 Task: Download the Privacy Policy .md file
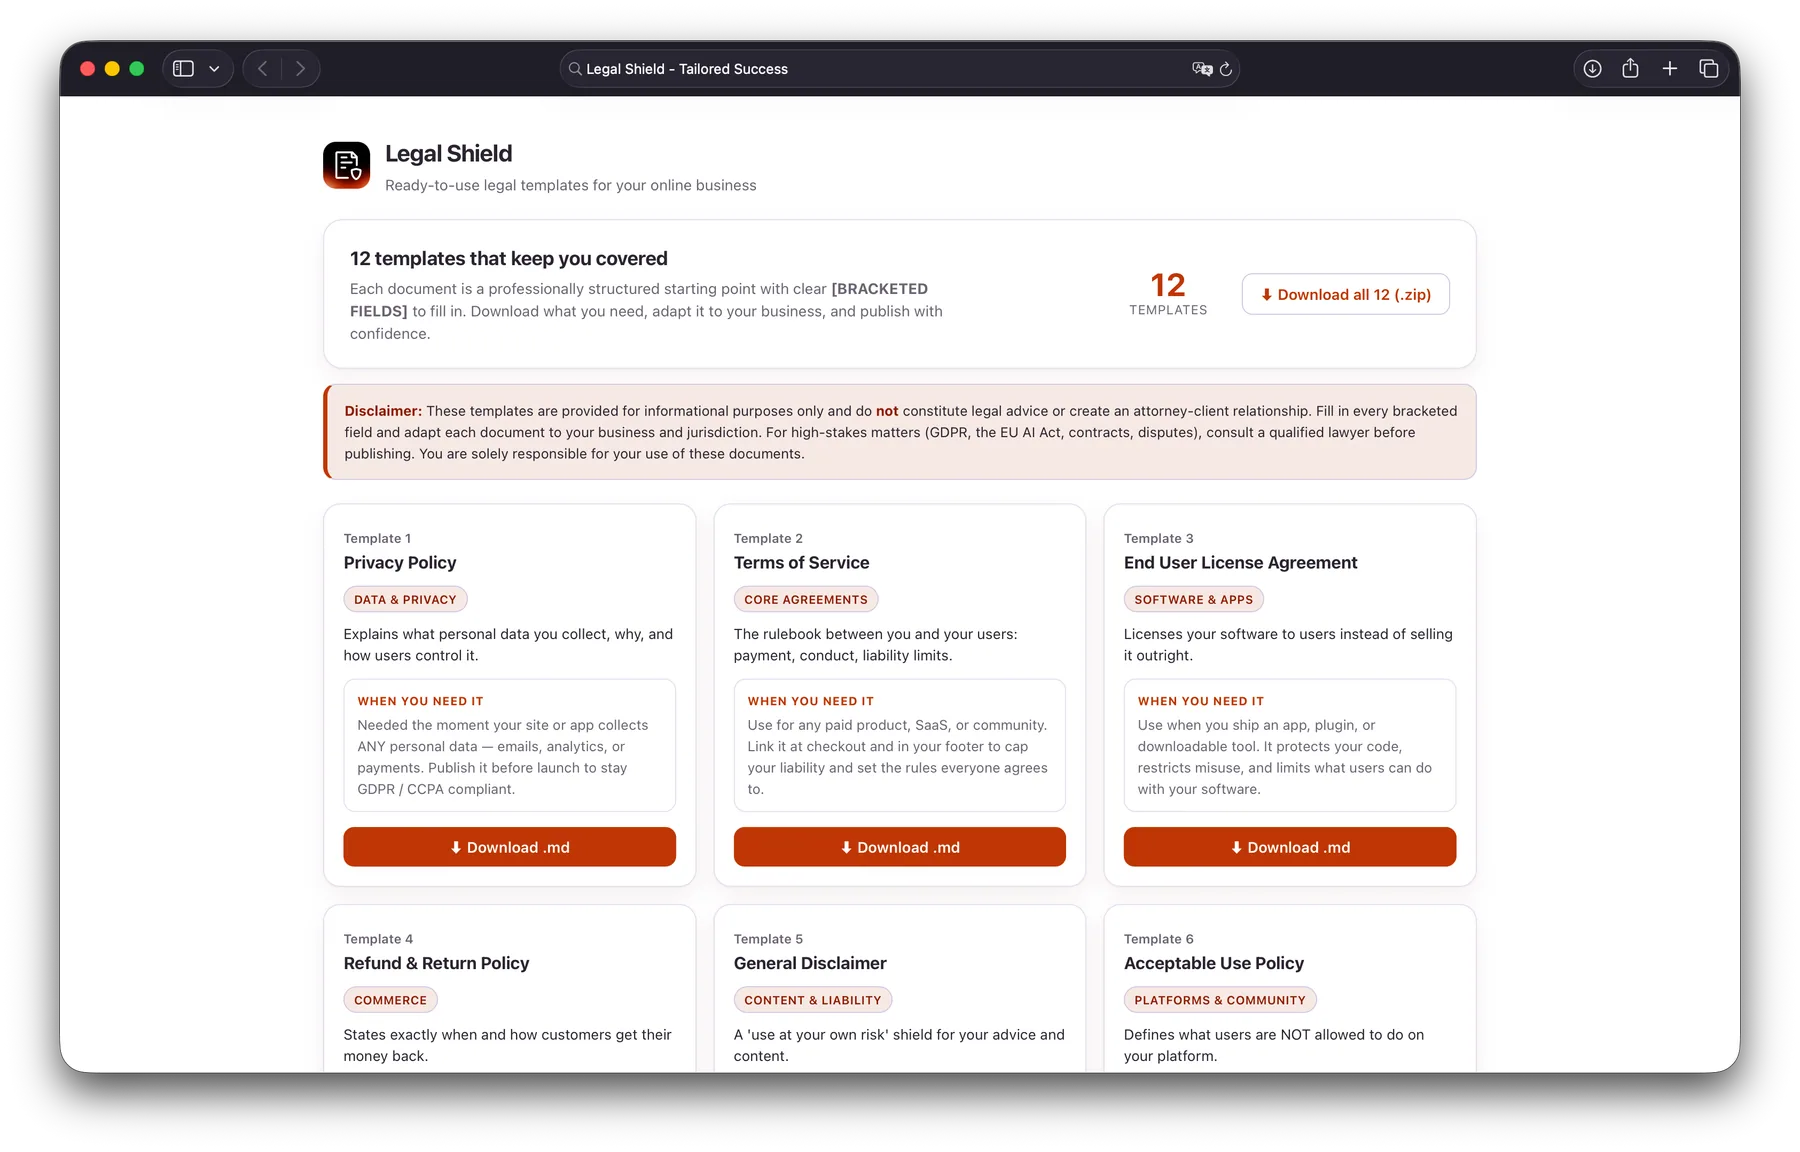510,847
